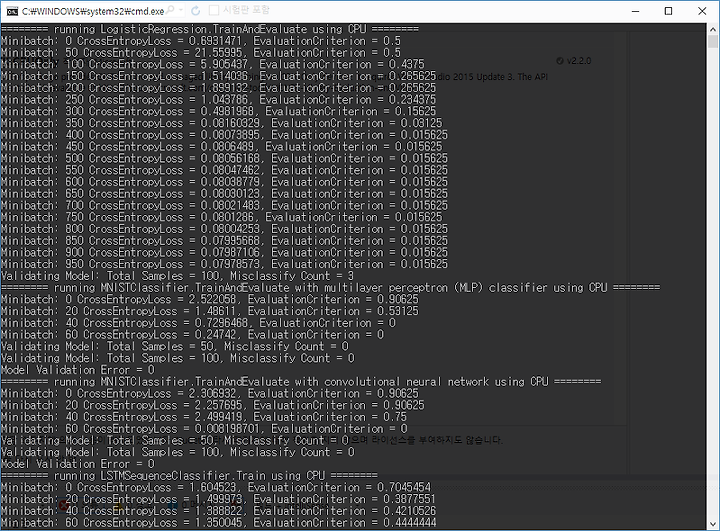Image resolution: width=720 pixels, height=531 pixels.
Task: Click the loss value 1.043786
Action: point(224,100)
